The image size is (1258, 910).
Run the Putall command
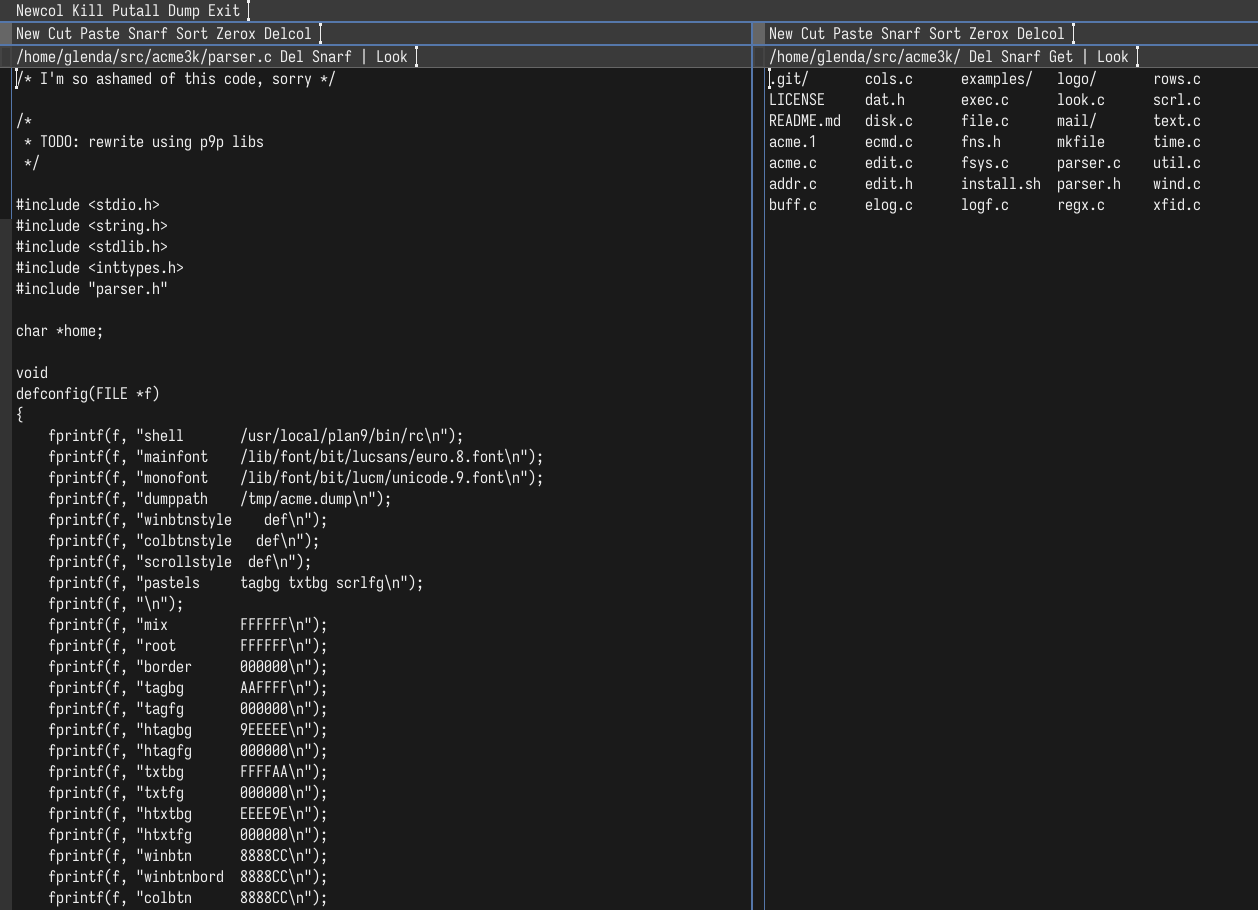[136, 11]
